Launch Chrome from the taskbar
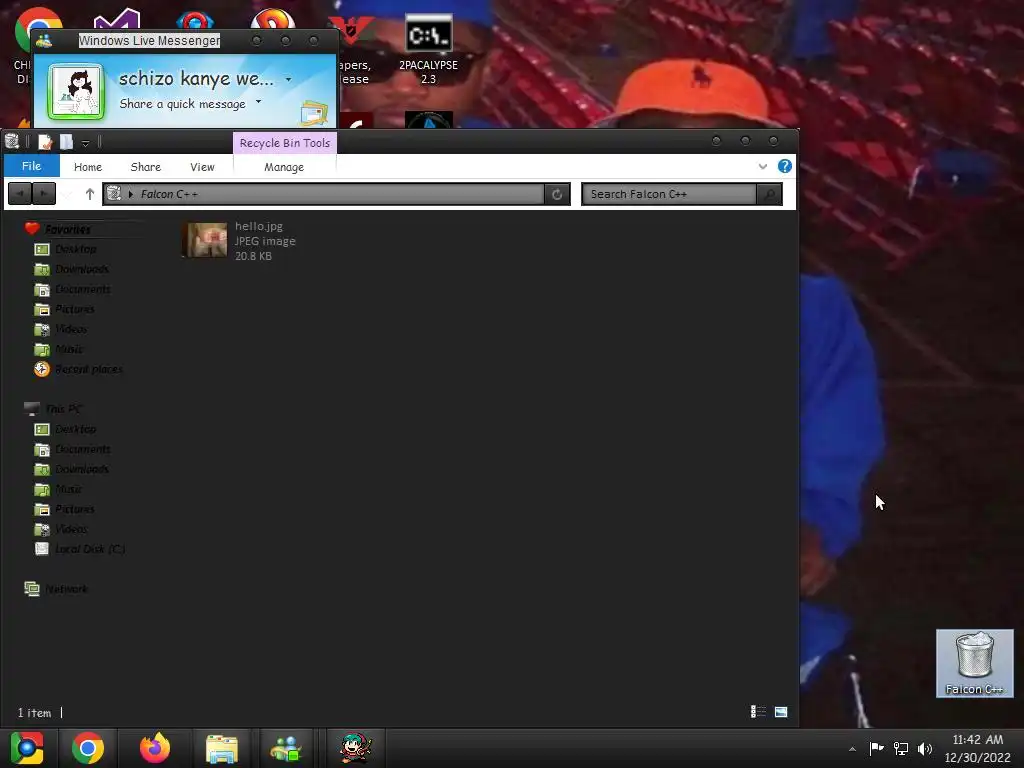The height and width of the screenshot is (768, 1024). pyautogui.click(x=88, y=748)
